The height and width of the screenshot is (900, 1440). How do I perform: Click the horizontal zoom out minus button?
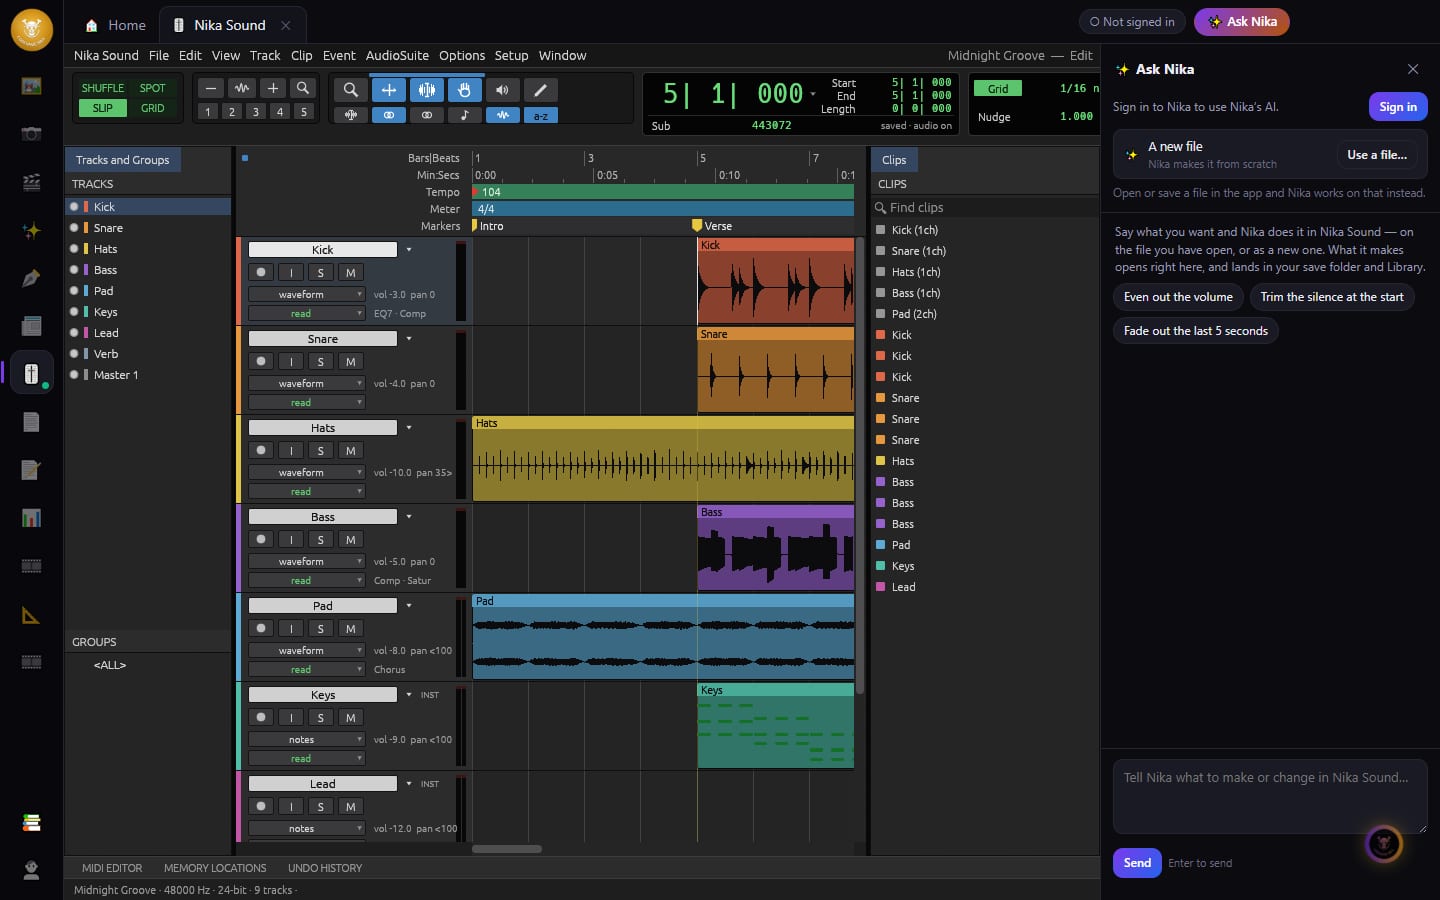[210, 88]
